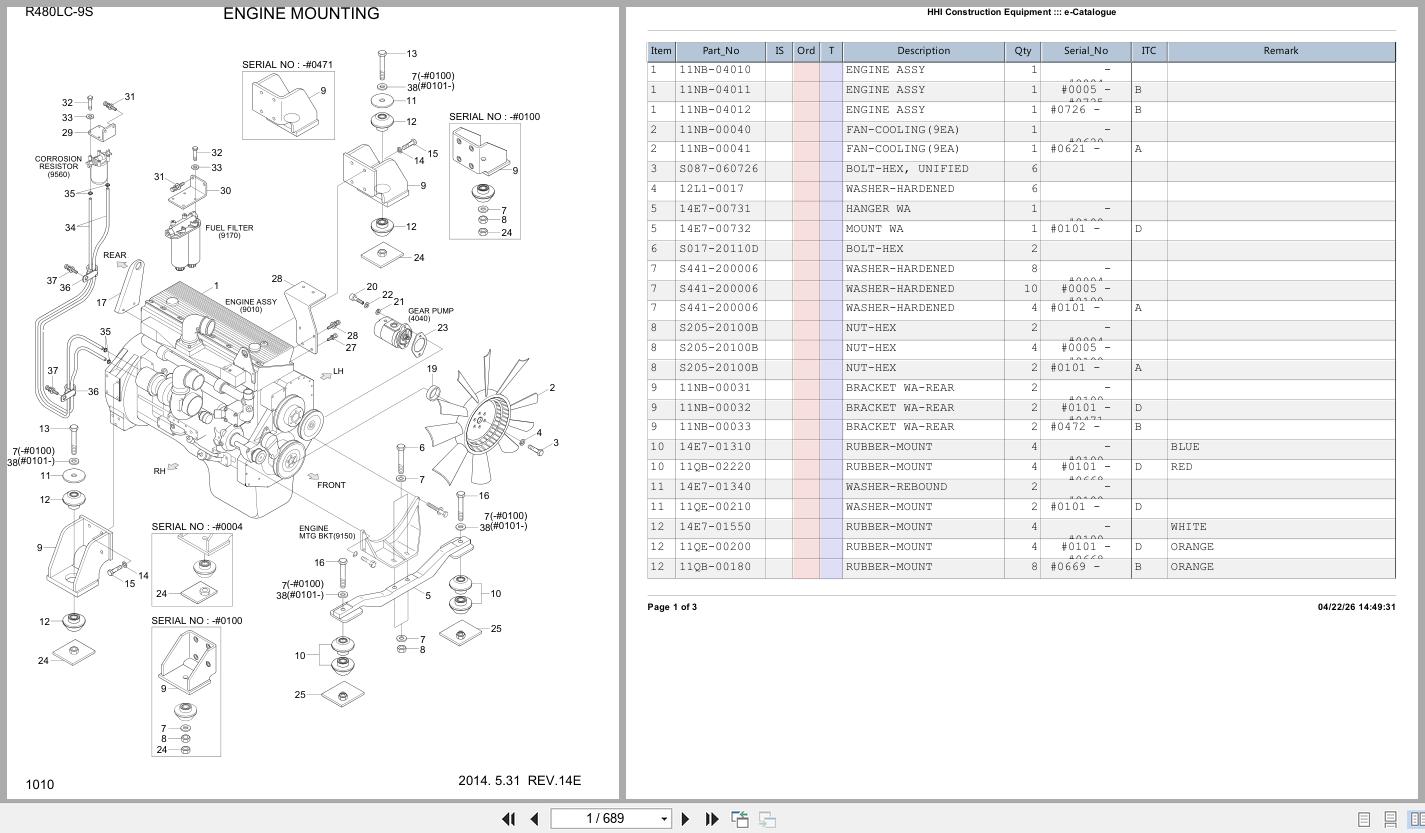This screenshot has height=833, width=1425.
Task: Click the 04/22/26 14:49:31 timestamp
Action: tap(1356, 607)
